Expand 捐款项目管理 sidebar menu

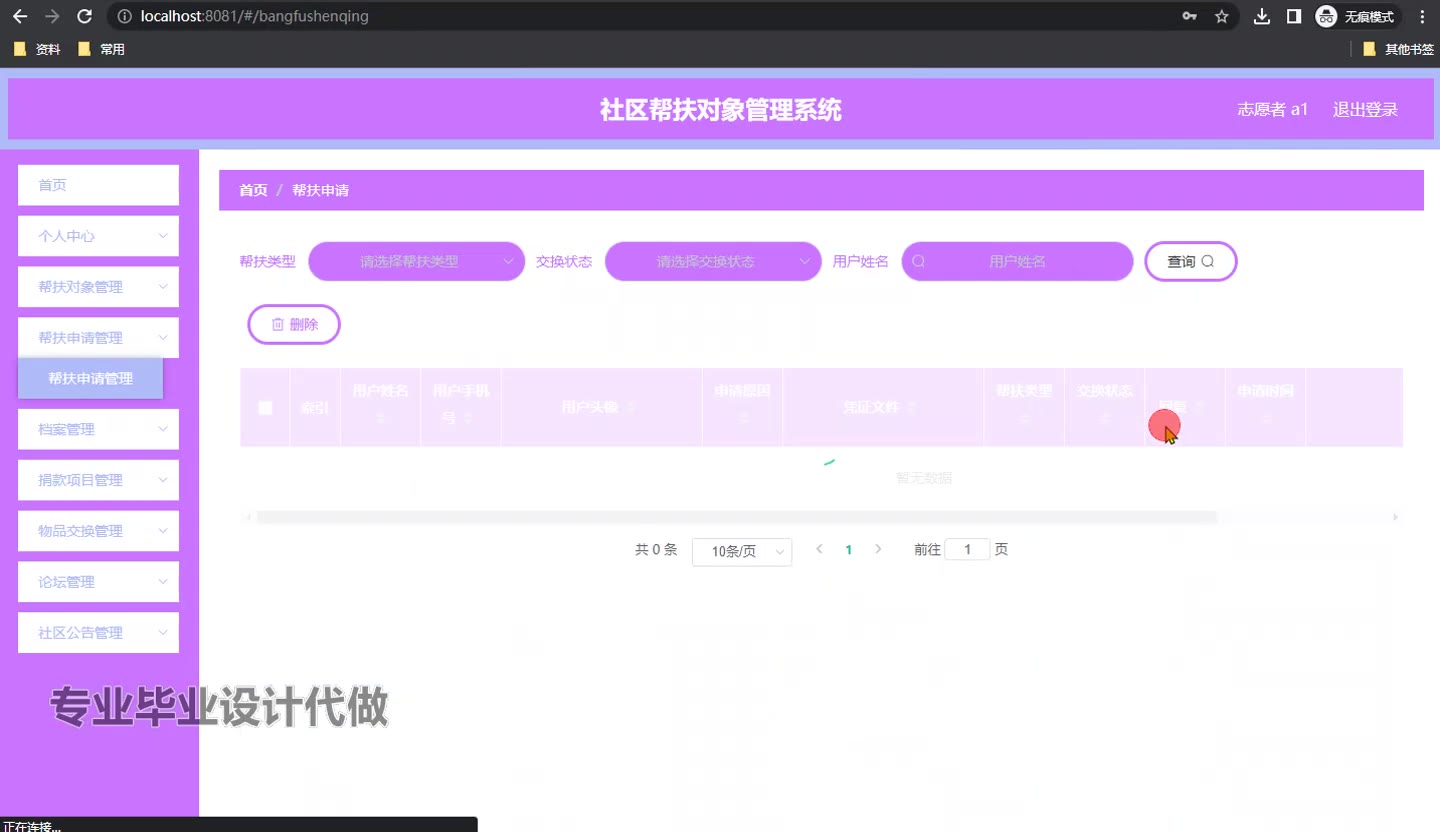(x=98, y=480)
